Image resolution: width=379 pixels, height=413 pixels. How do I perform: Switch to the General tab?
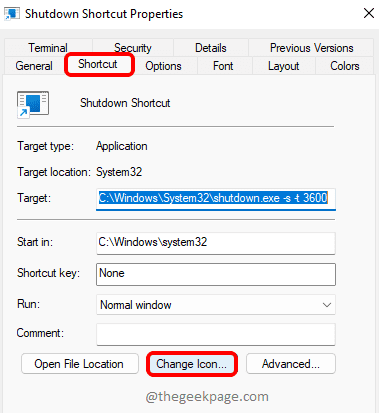click(34, 66)
